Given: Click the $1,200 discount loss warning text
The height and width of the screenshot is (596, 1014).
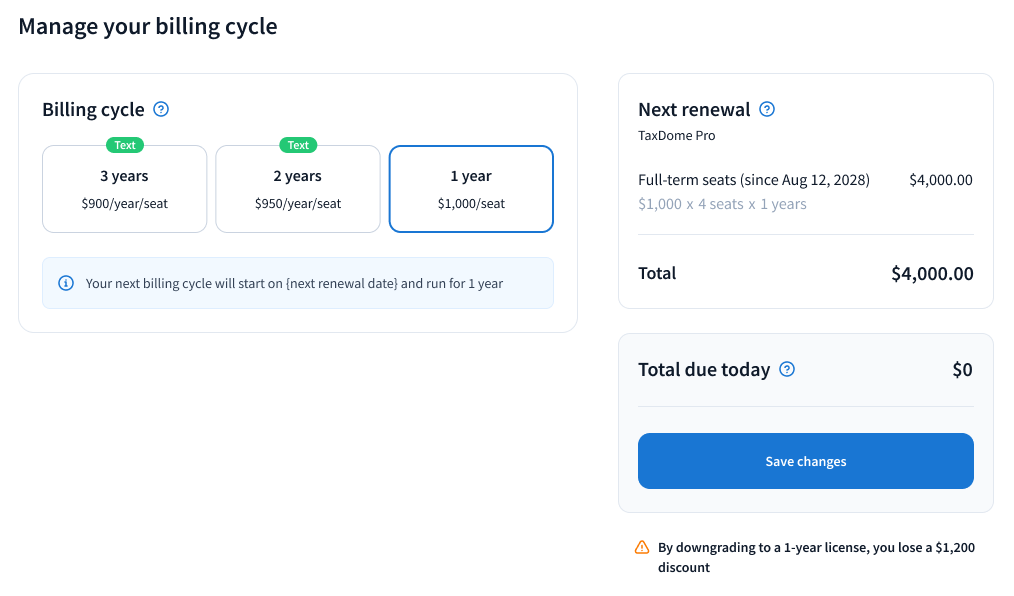Looking at the screenshot, I should pos(815,557).
